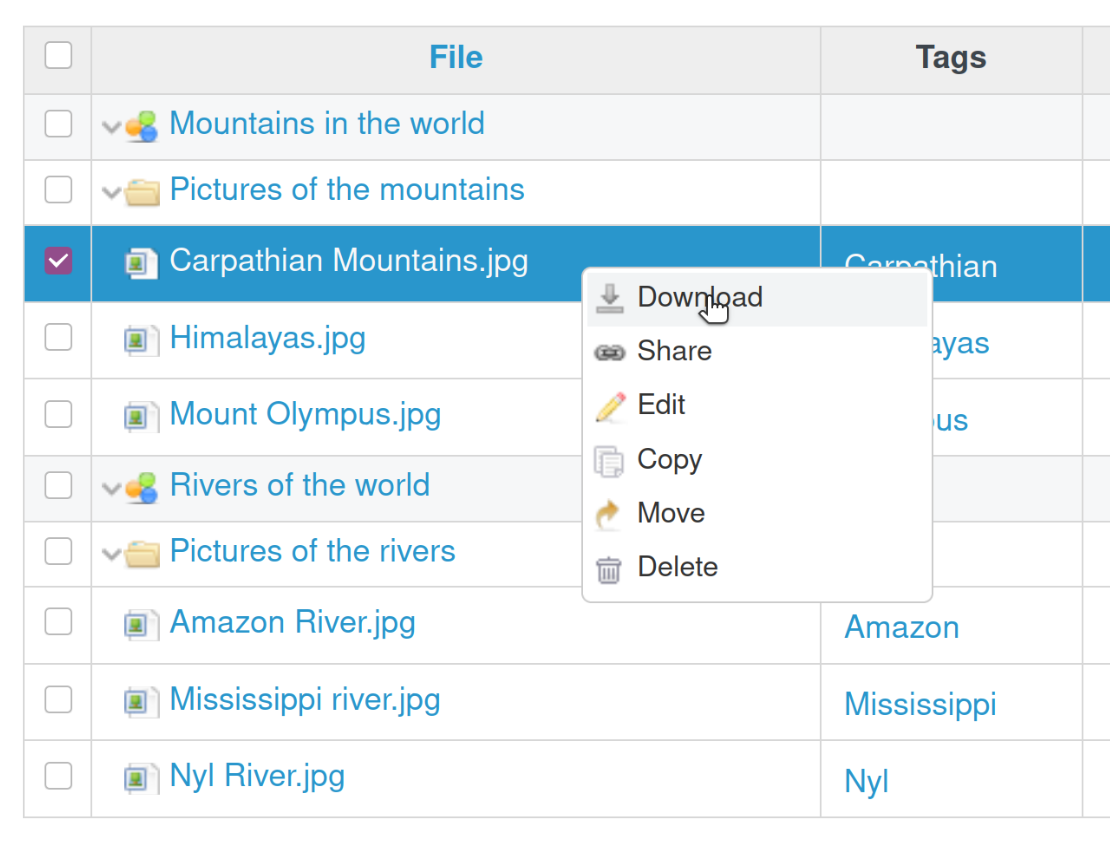Viewport: 1110px width, 854px height.
Task: Sort by clicking the File column header
Action: coord(455,57)
